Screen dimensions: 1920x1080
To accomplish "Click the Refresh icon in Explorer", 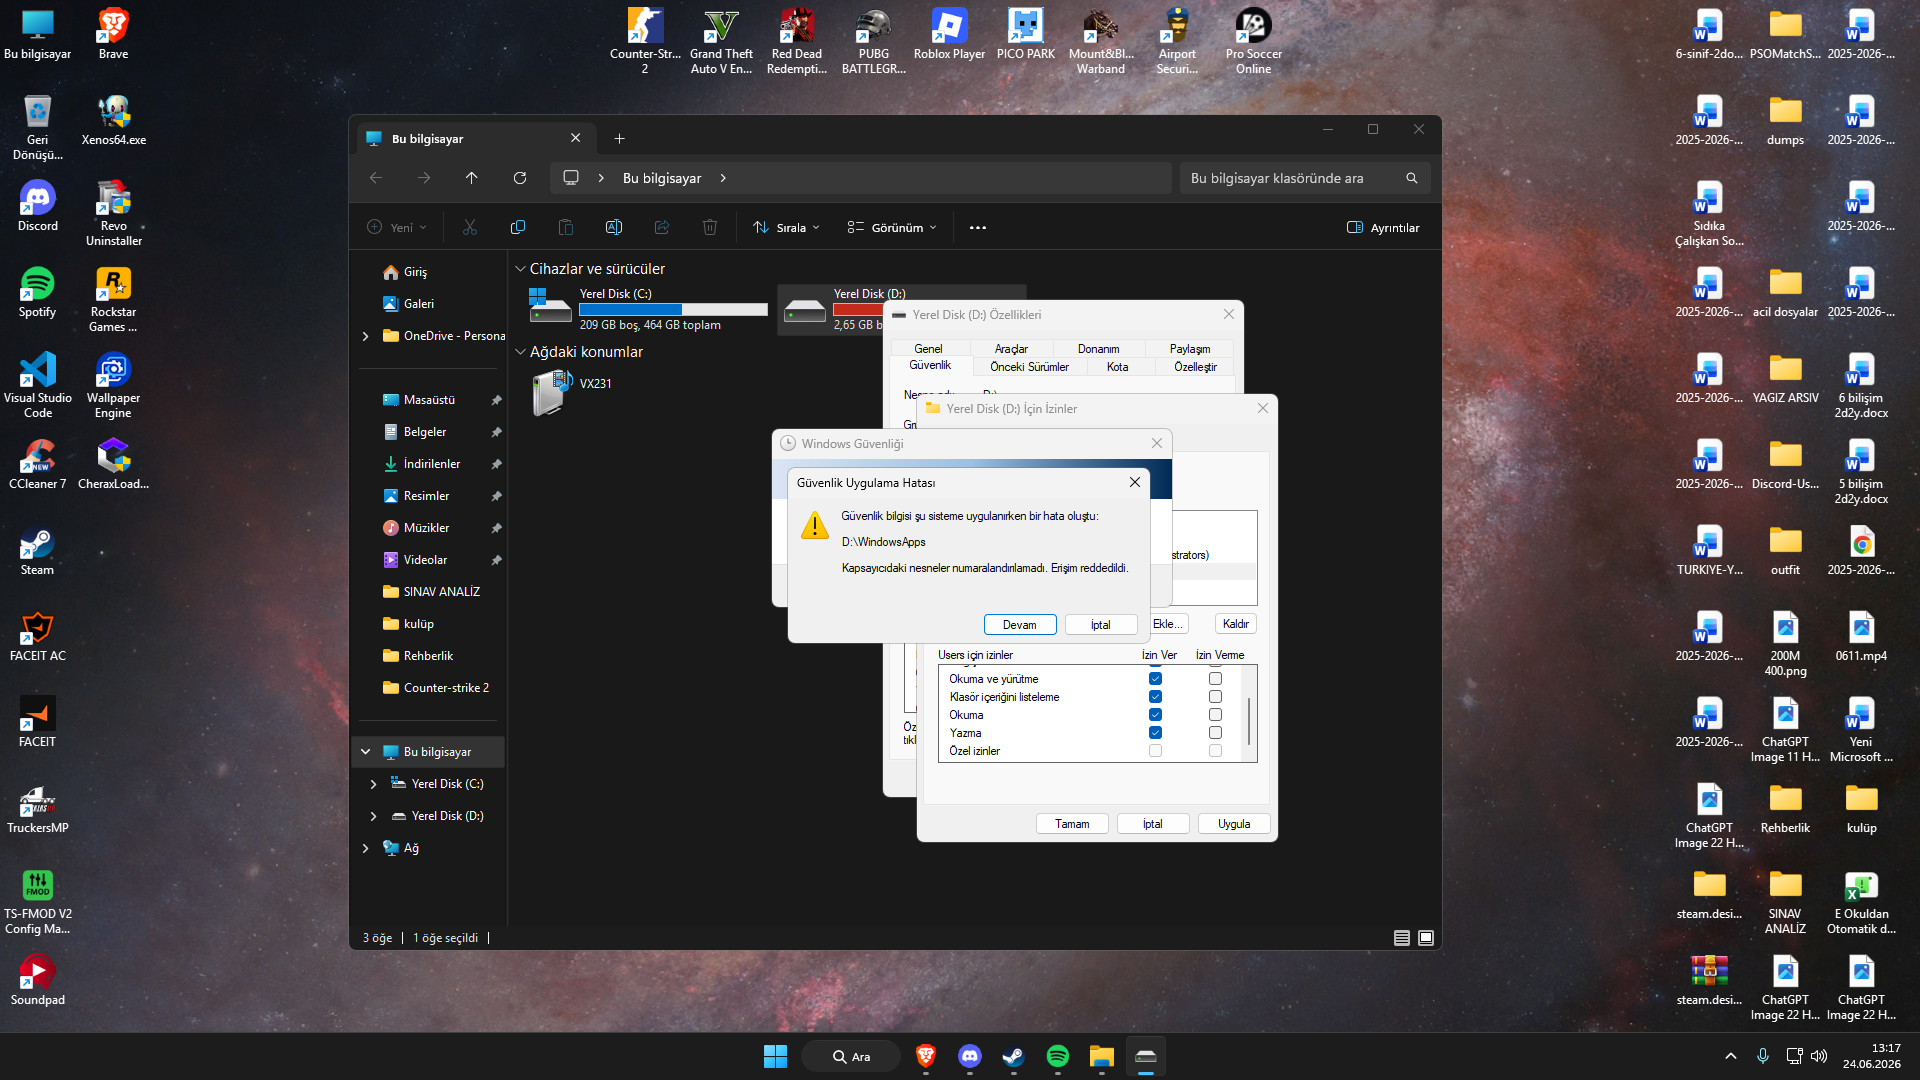I will tap(520, 178).
